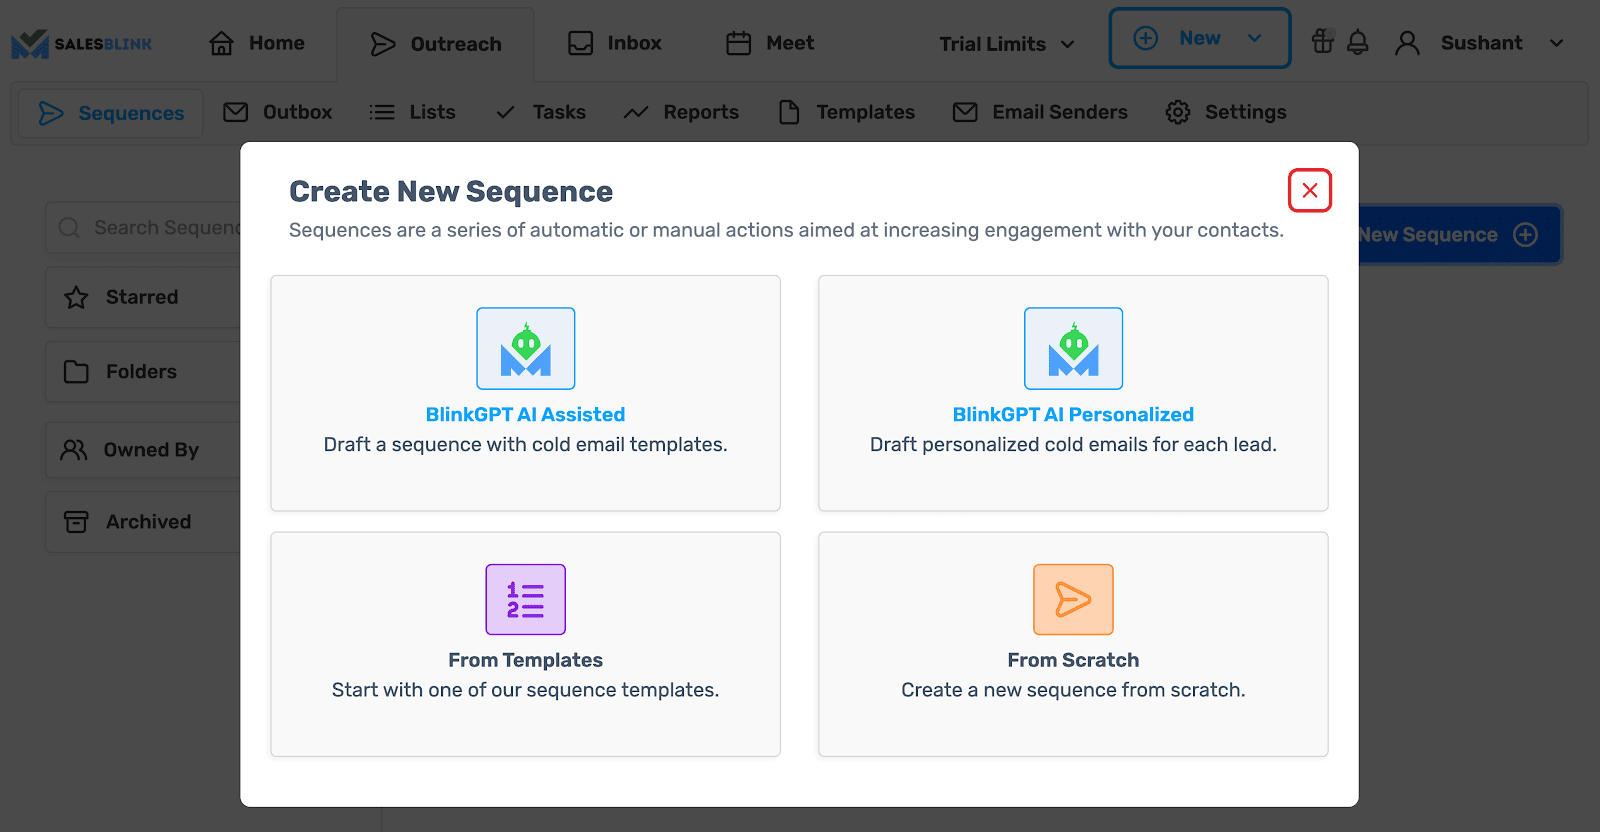This screenshot has width=1600, height=832.
Task: Open the Meet tab
Action: [x=770, y=43]
